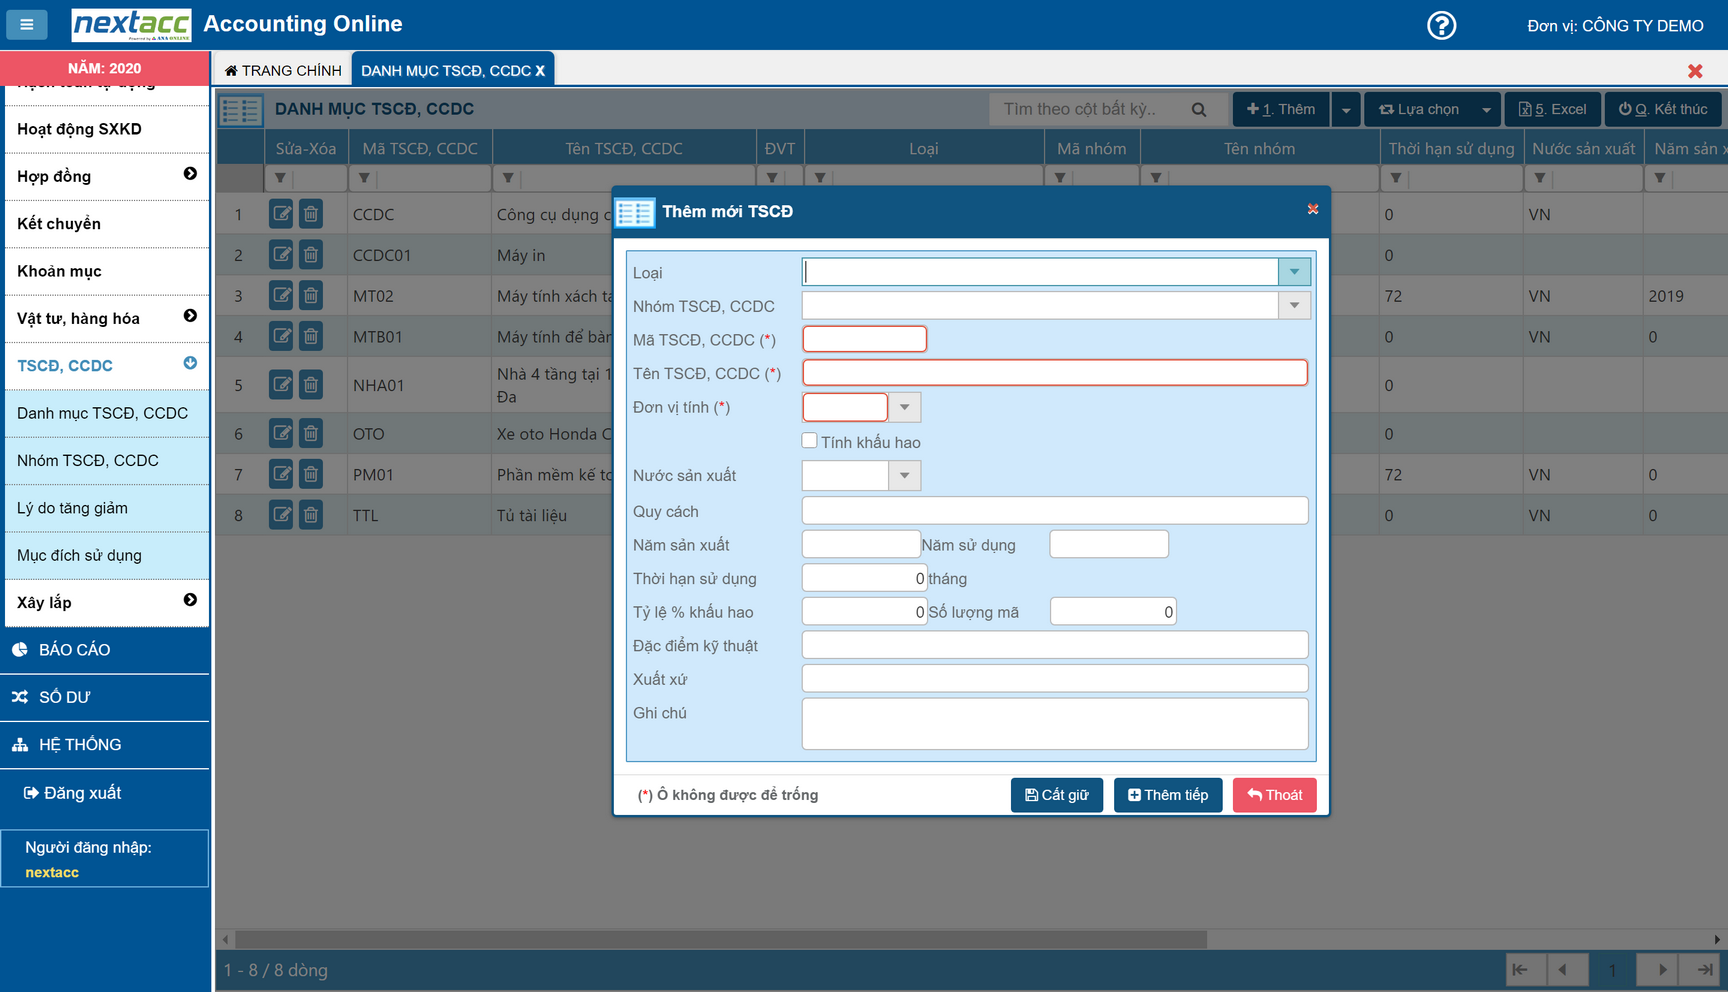
Task: Click delete trash icon for row TTL
Action: click(x=311, y=515)
